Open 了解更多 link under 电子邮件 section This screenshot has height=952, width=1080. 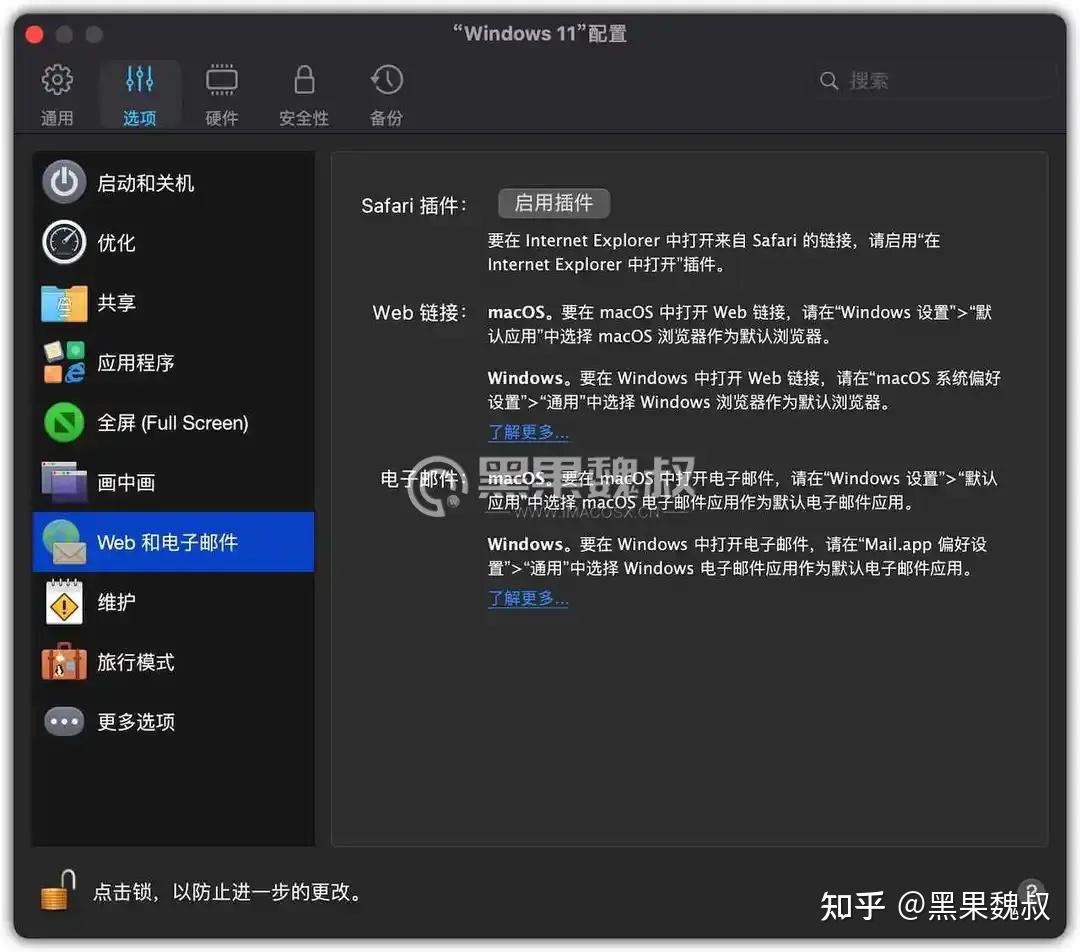[528, 599]
